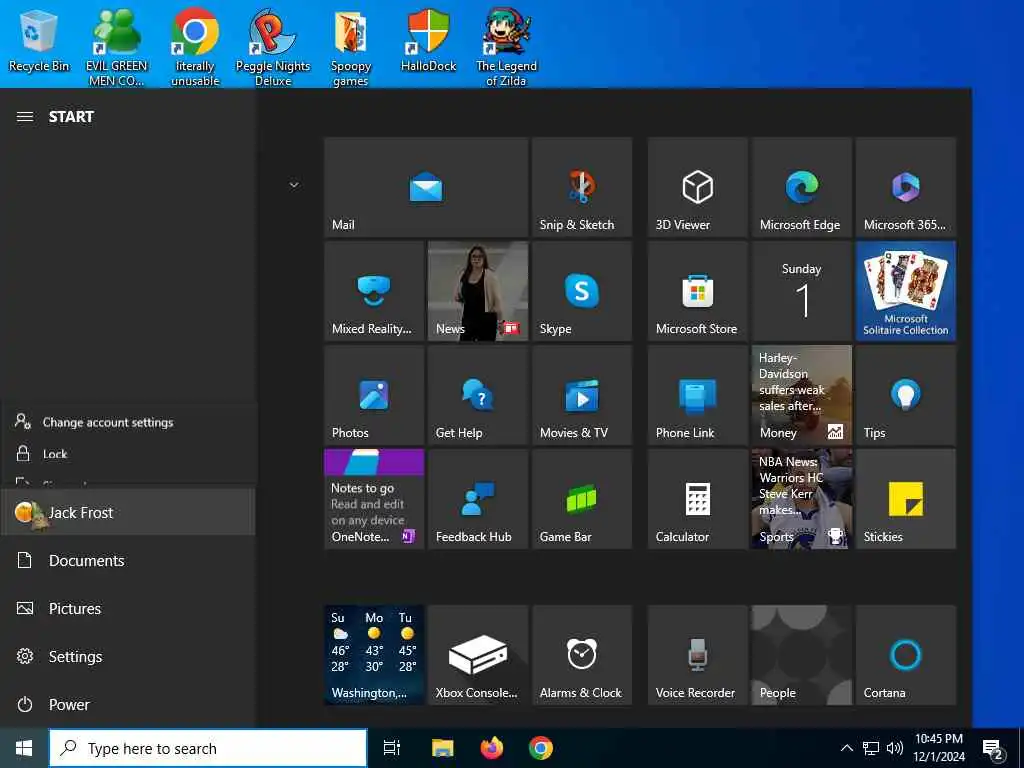Launch Calculator tile
This screenshot has width=1024, height=768.
click(697, 498)
